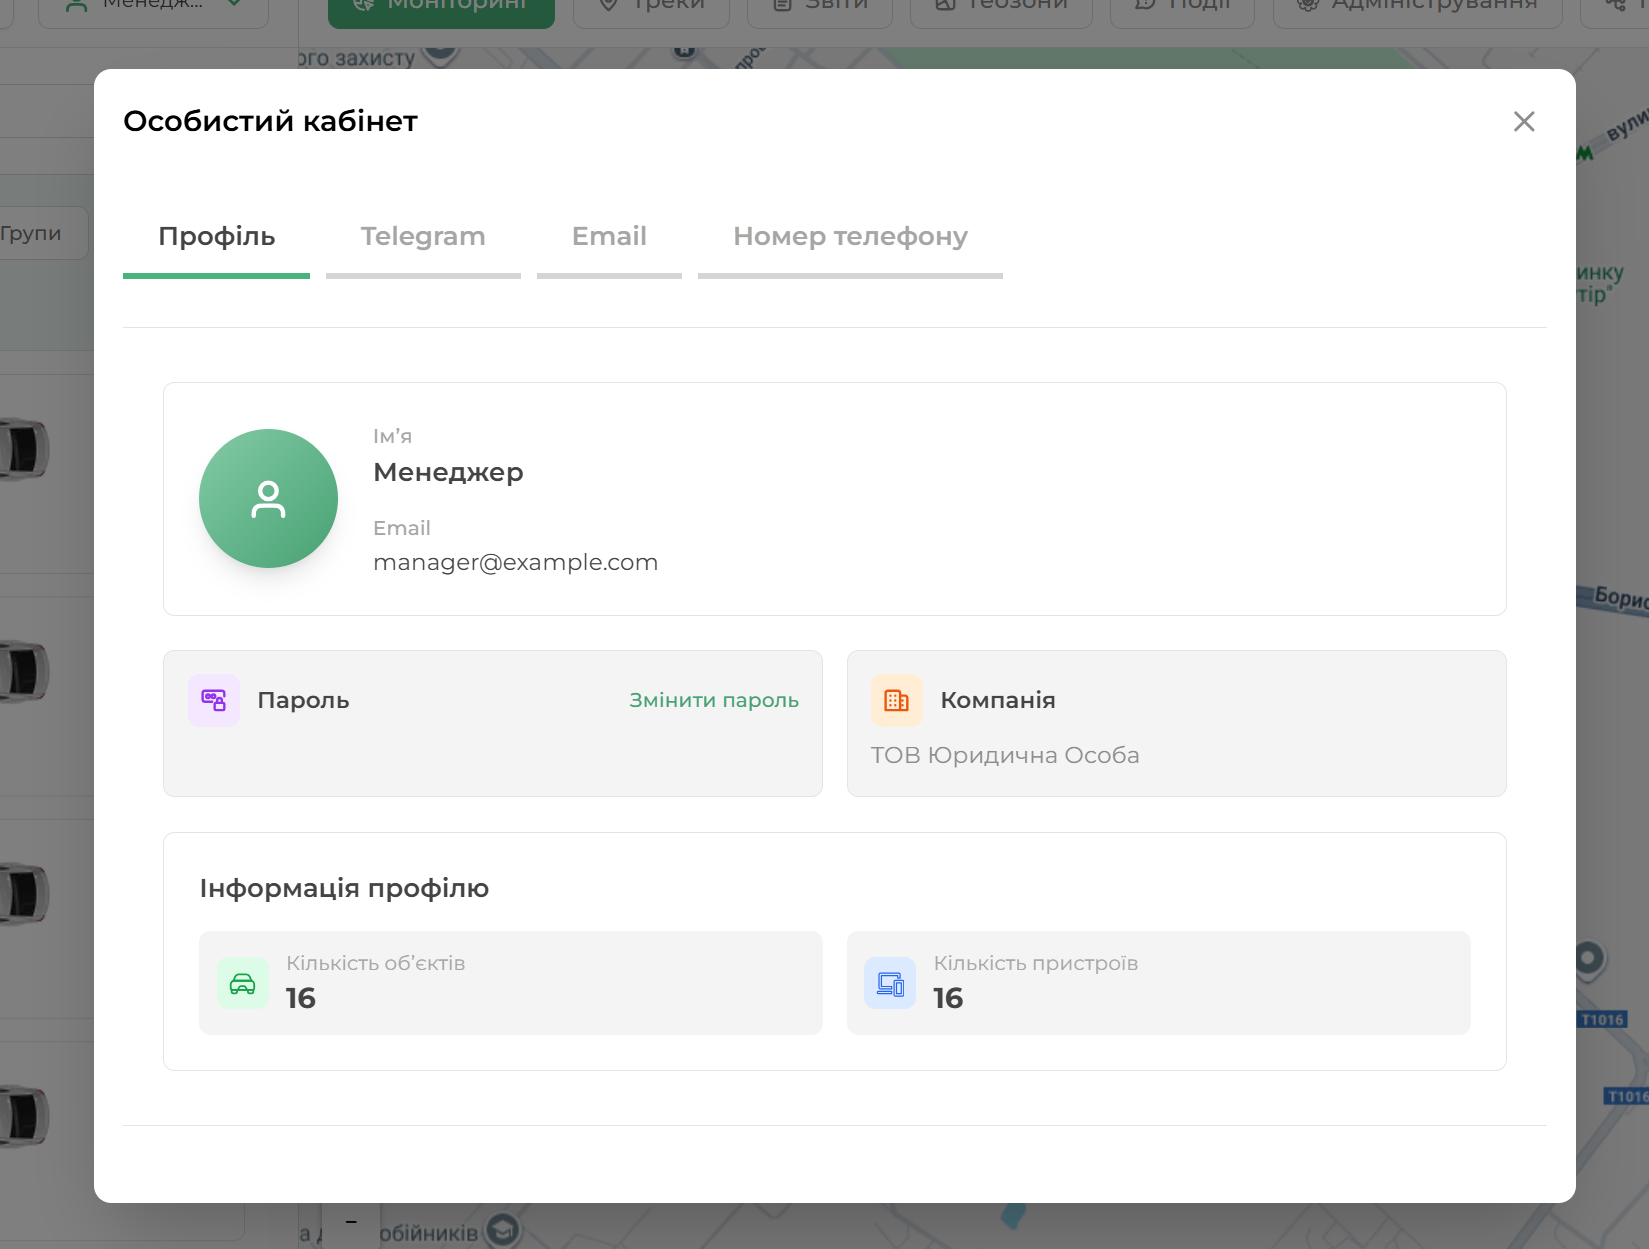Click the map zoom out minus button

351,1222
